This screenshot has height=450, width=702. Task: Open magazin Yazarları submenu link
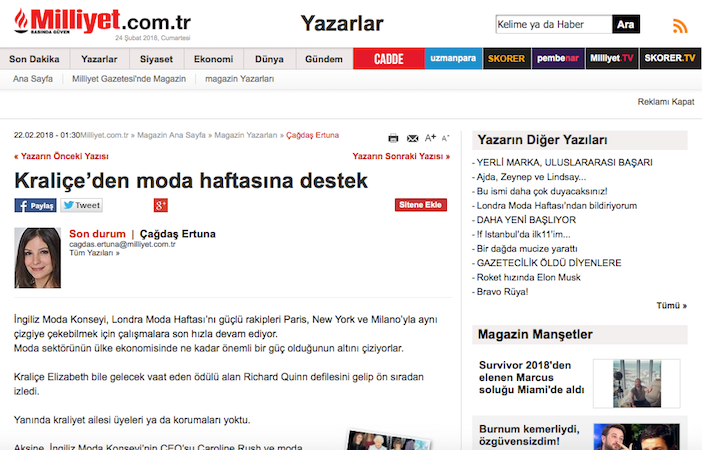[x=240, y=79]
